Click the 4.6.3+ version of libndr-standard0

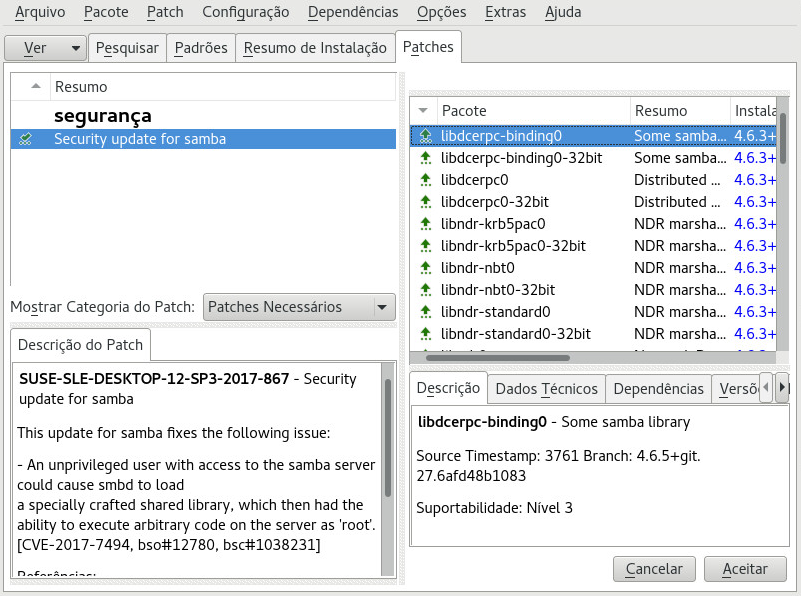pos(755,312)
